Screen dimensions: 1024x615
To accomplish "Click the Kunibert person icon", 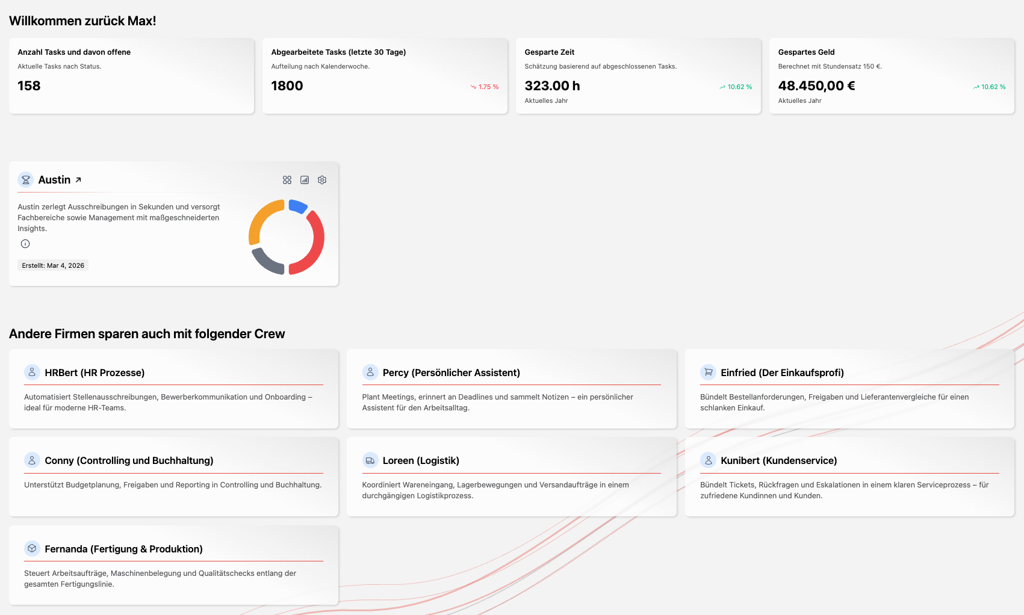I will (708, 460).
